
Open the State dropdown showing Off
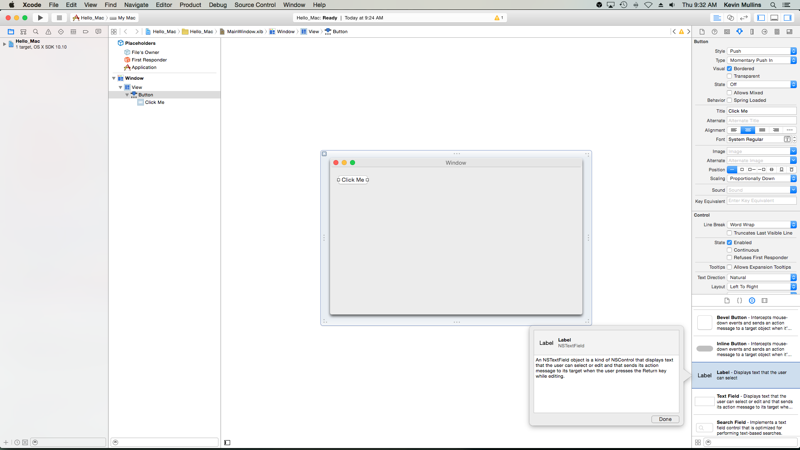click(x=762, y=84)
